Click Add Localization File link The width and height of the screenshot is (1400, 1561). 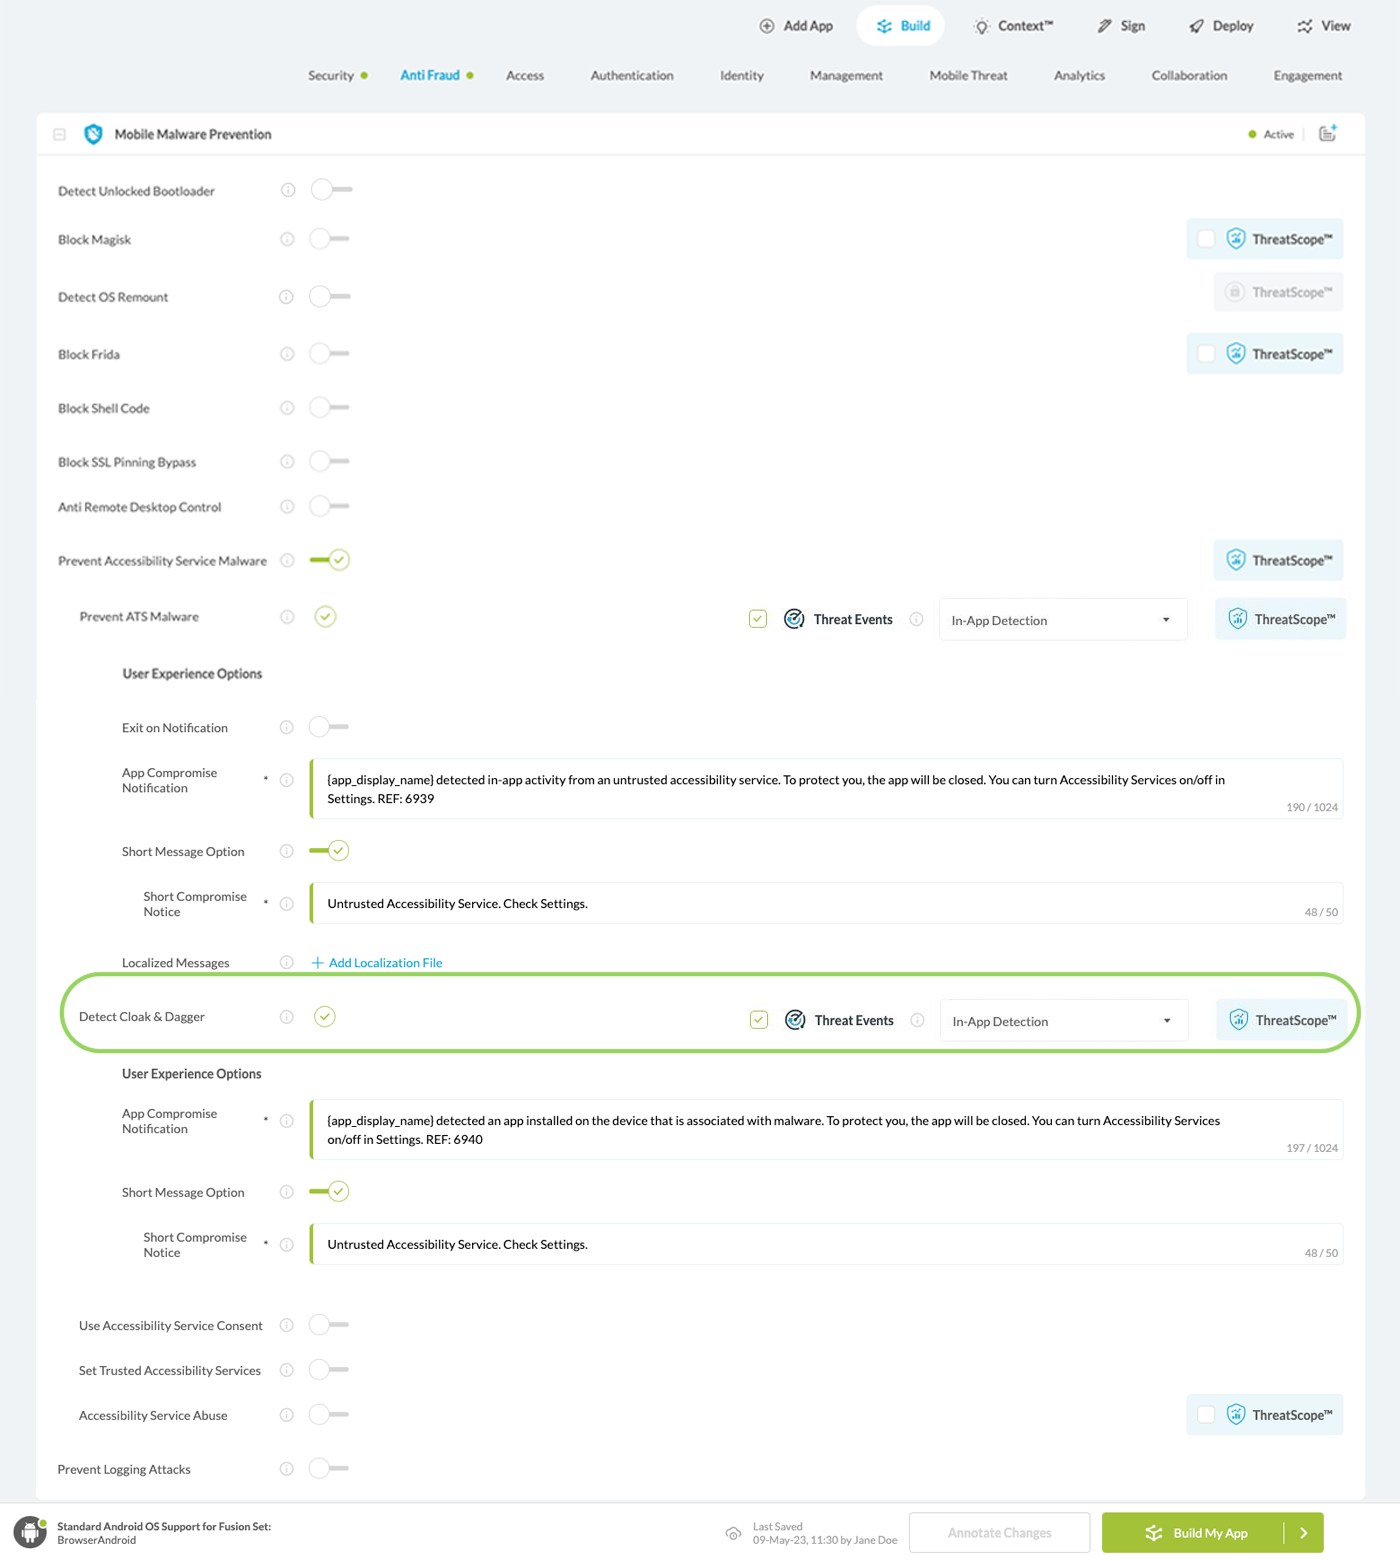point(384,963)
